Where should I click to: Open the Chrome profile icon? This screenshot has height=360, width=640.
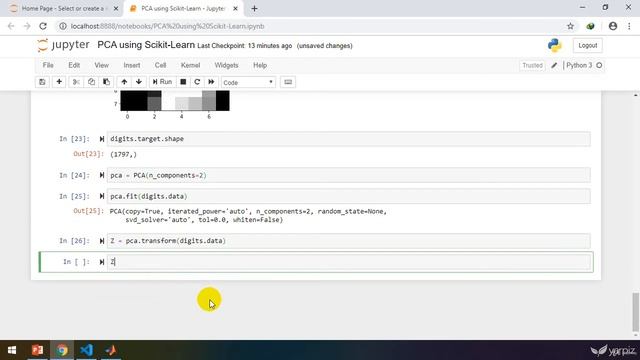coord(613,26)
